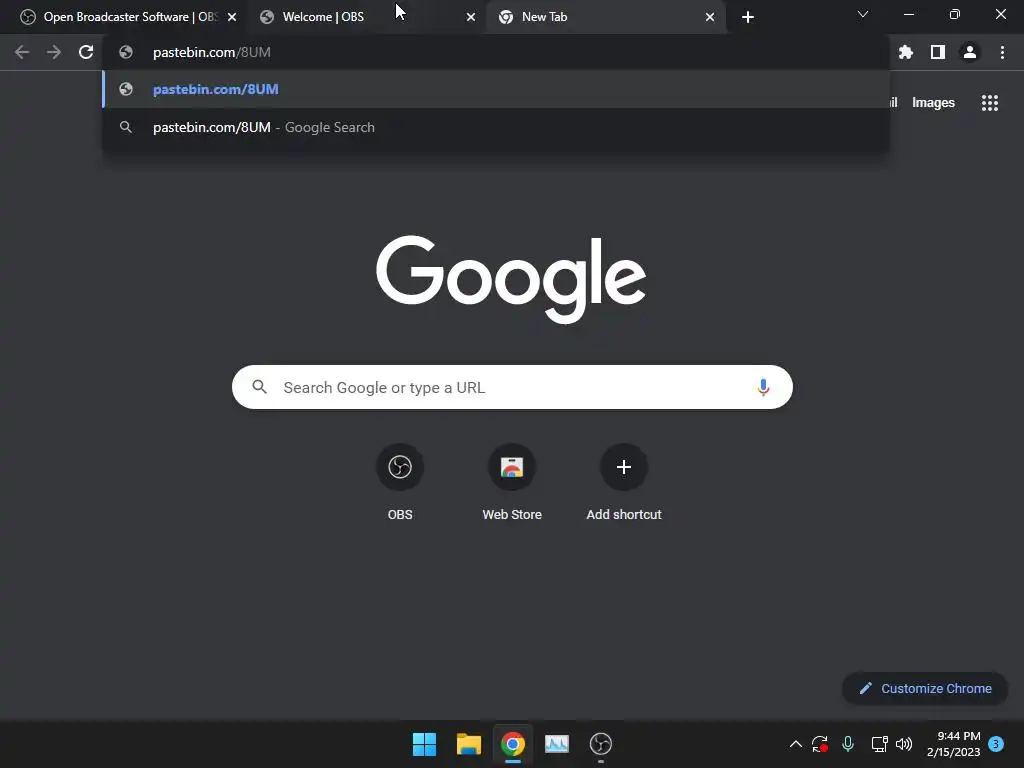Viewport: 1024px width, 768px height.
Task: Open the network tray icon
Action: (879, 744)
